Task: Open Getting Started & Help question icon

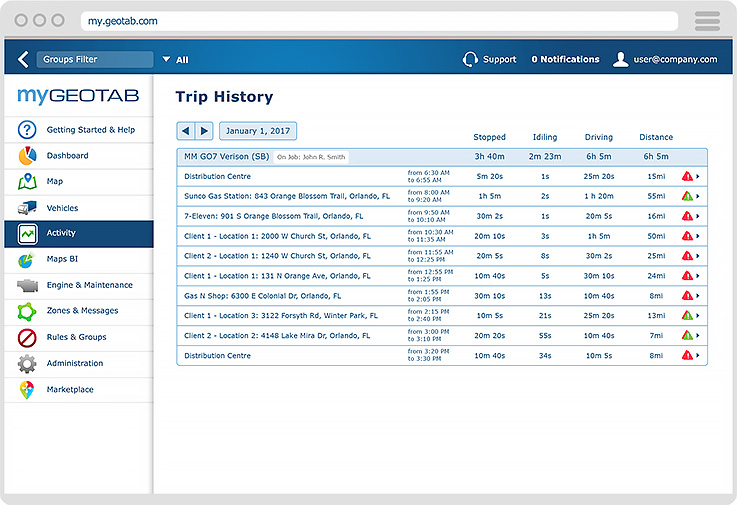Action: pos(27,129)
